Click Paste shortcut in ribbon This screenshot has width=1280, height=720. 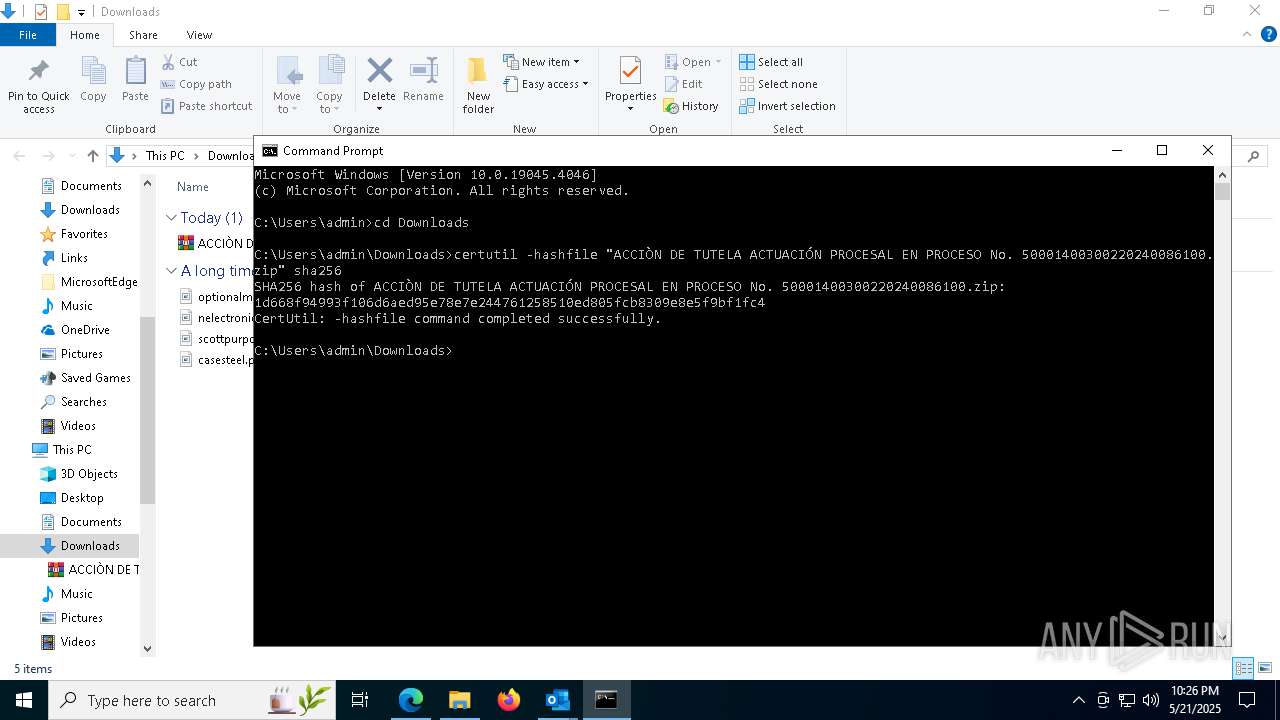(206, 106)
